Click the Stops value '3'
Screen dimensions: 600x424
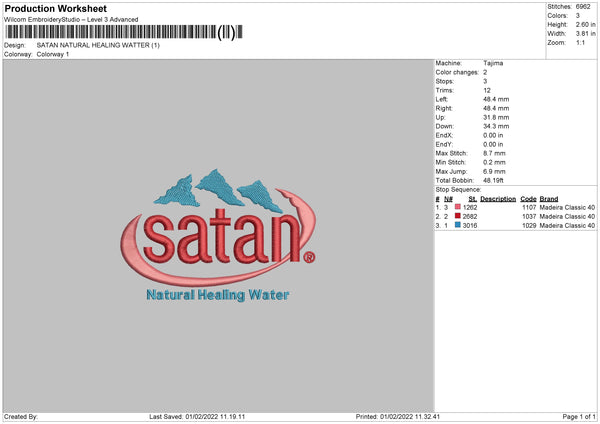tap(485, 81)
